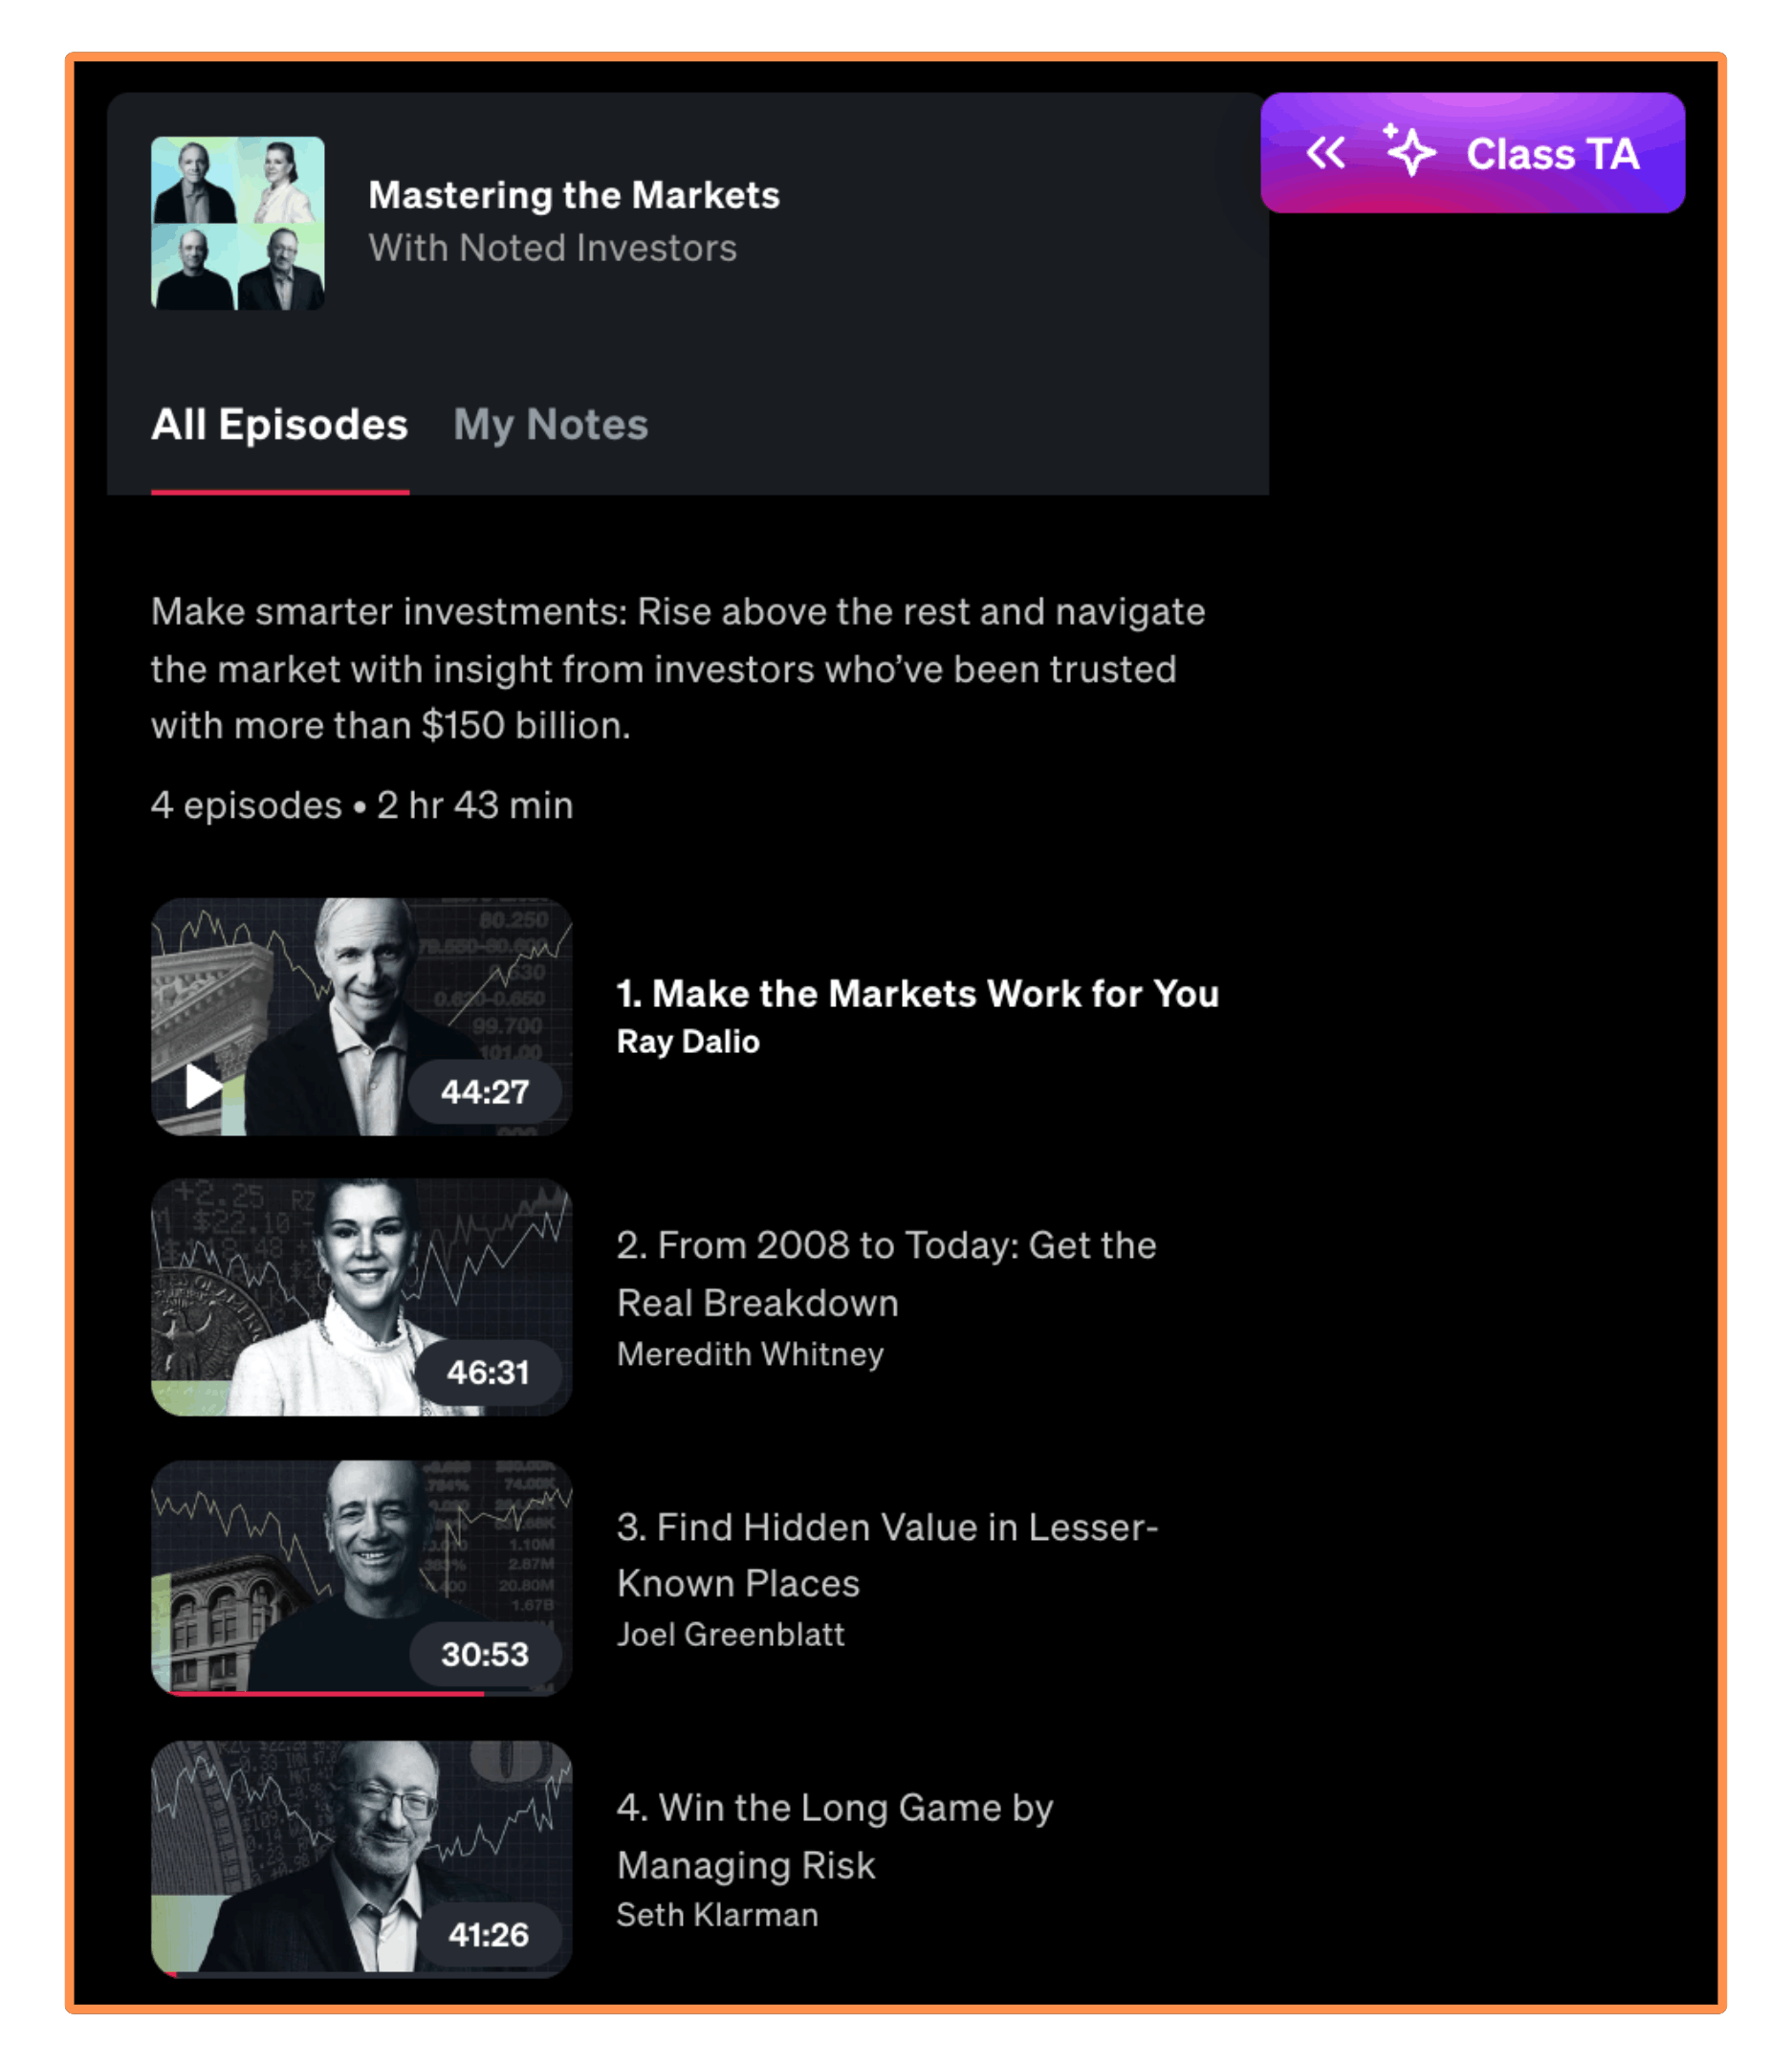Click the 41:26 duration badge
Screen dimensions: 1792x2066
coord(488,1934)
